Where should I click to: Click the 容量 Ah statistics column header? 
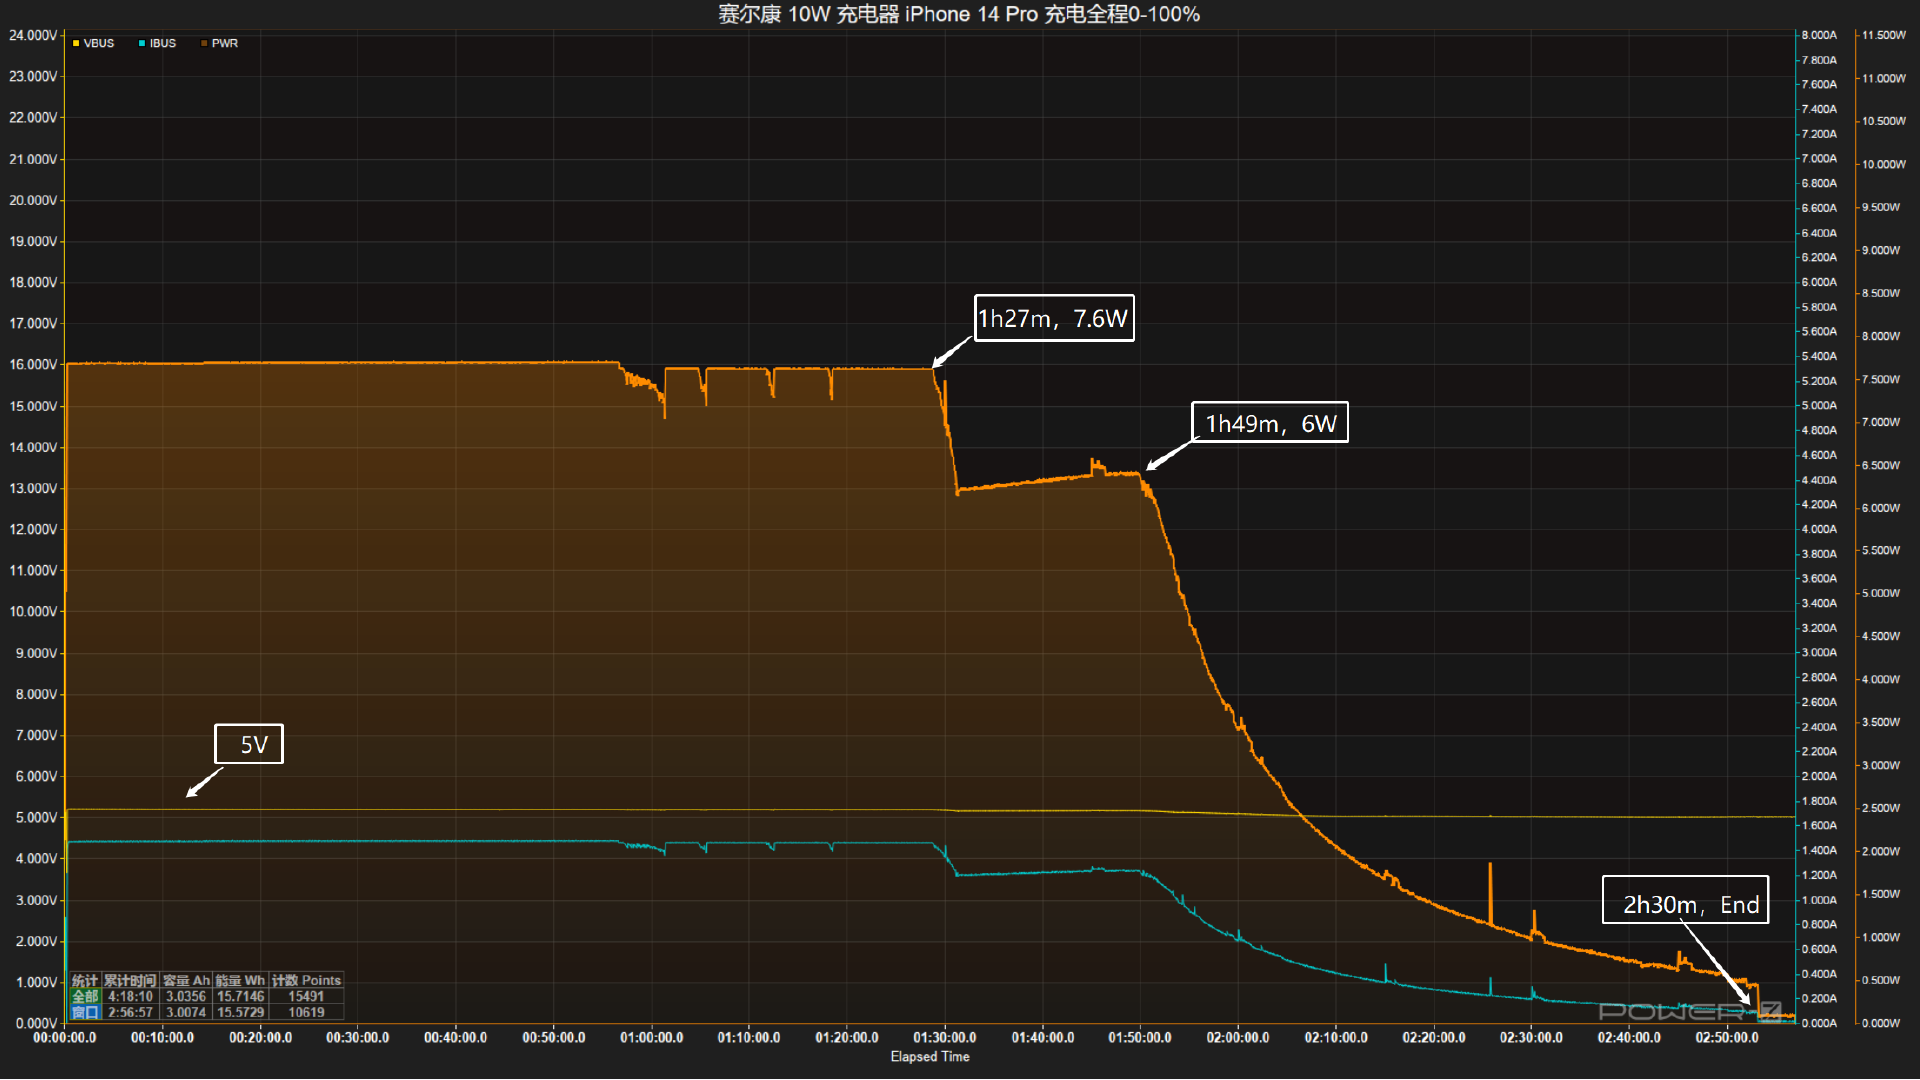186,980
